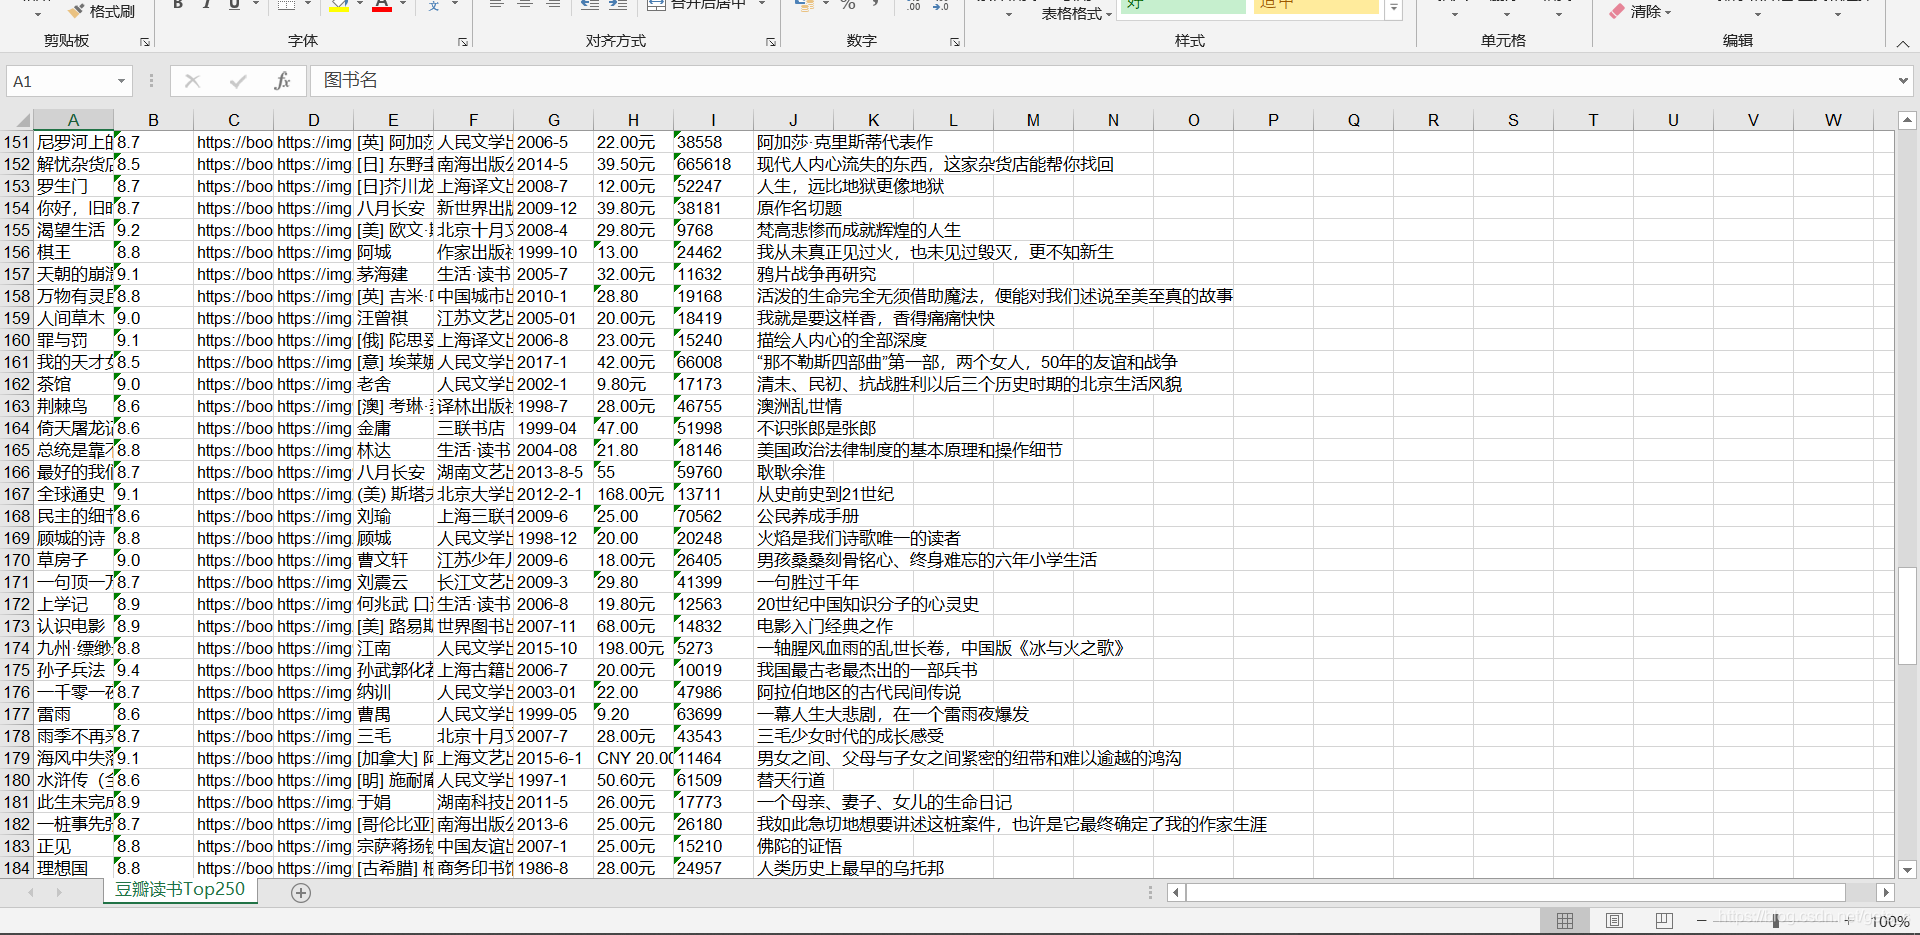Image resolution: width=1920 pixels, height=935 pixels.
Task: Open the fill color dropdown arrow
Action: click(x=360, y=4)
